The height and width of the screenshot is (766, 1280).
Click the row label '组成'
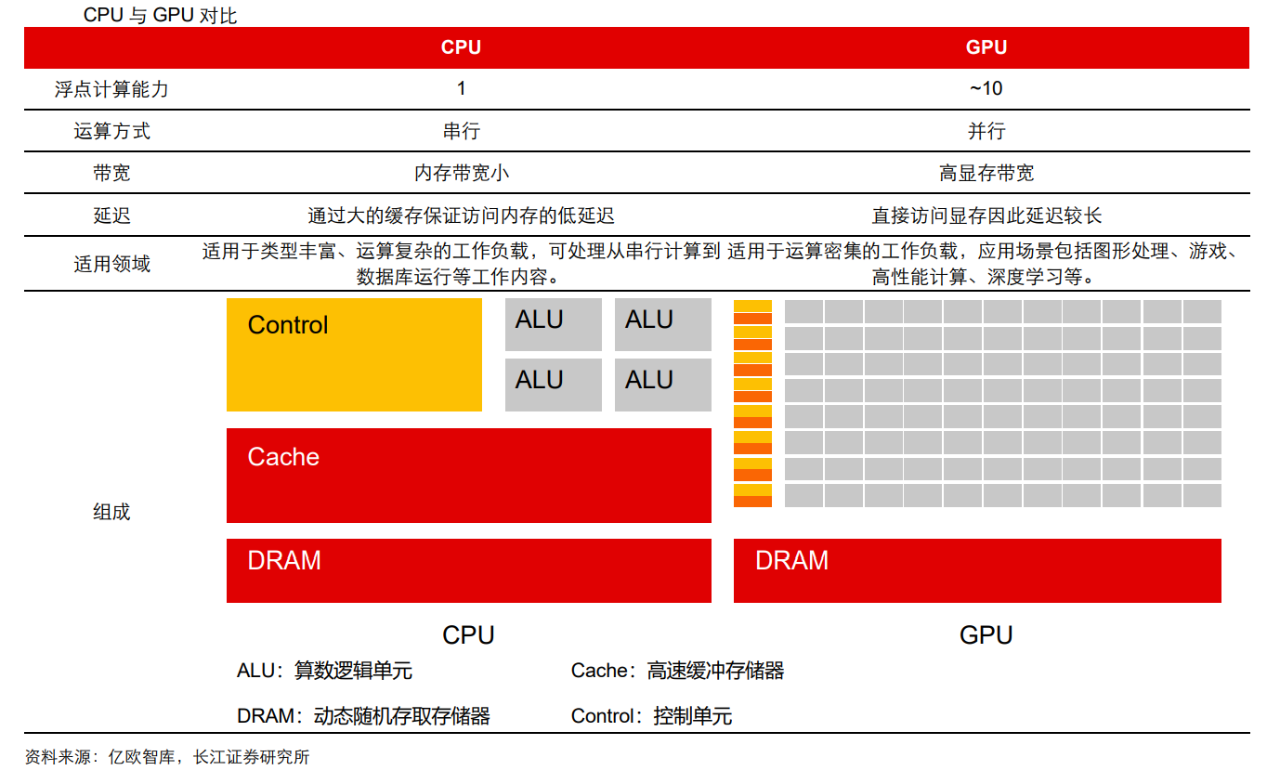[x=112, y=512]
